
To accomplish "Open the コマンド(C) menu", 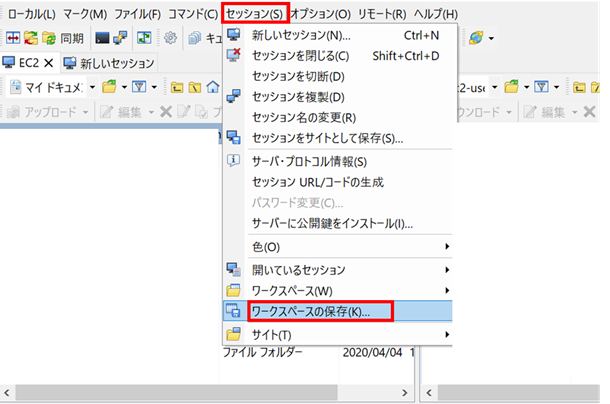I will [193, 14].
